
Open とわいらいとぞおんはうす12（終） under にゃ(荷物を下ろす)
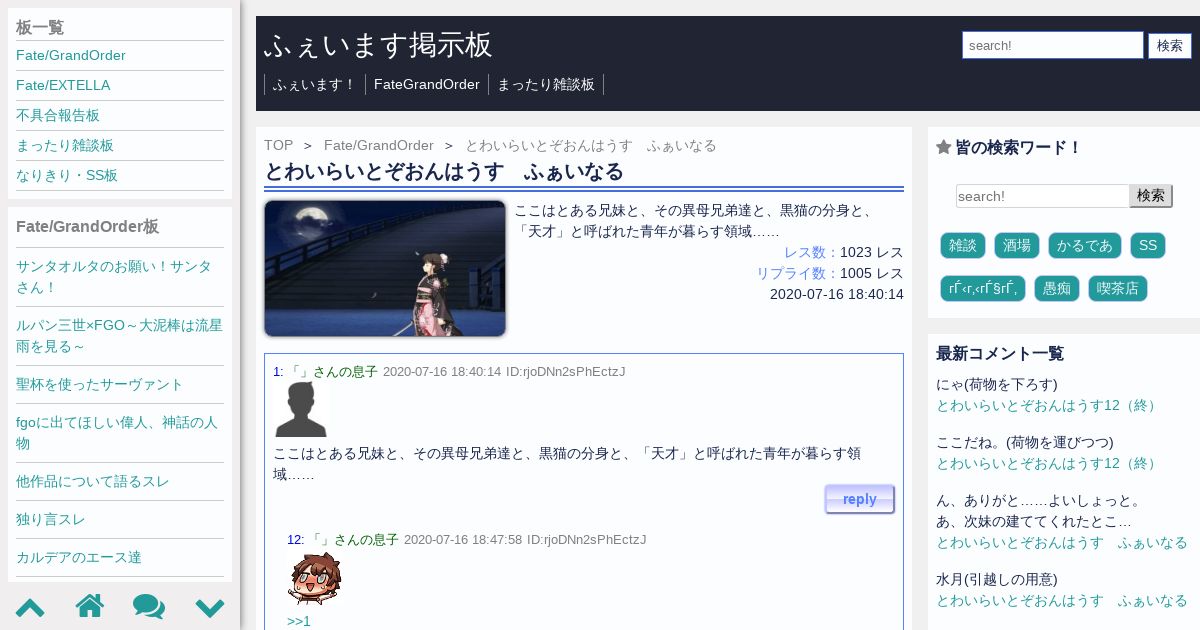pyautogui.click(x=1049, y=405)
